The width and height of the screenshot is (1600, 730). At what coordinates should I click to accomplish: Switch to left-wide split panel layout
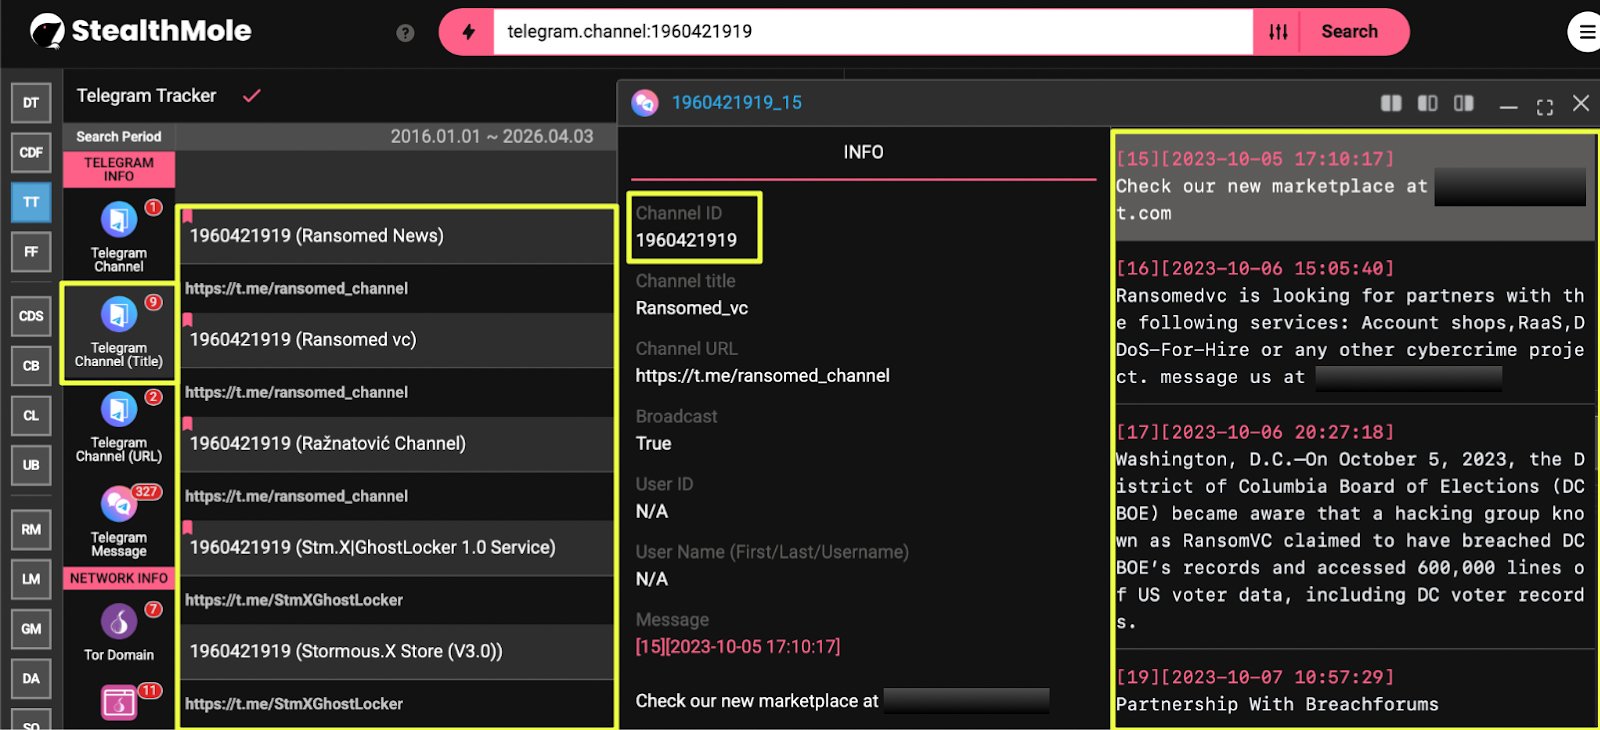point(1427,103)
